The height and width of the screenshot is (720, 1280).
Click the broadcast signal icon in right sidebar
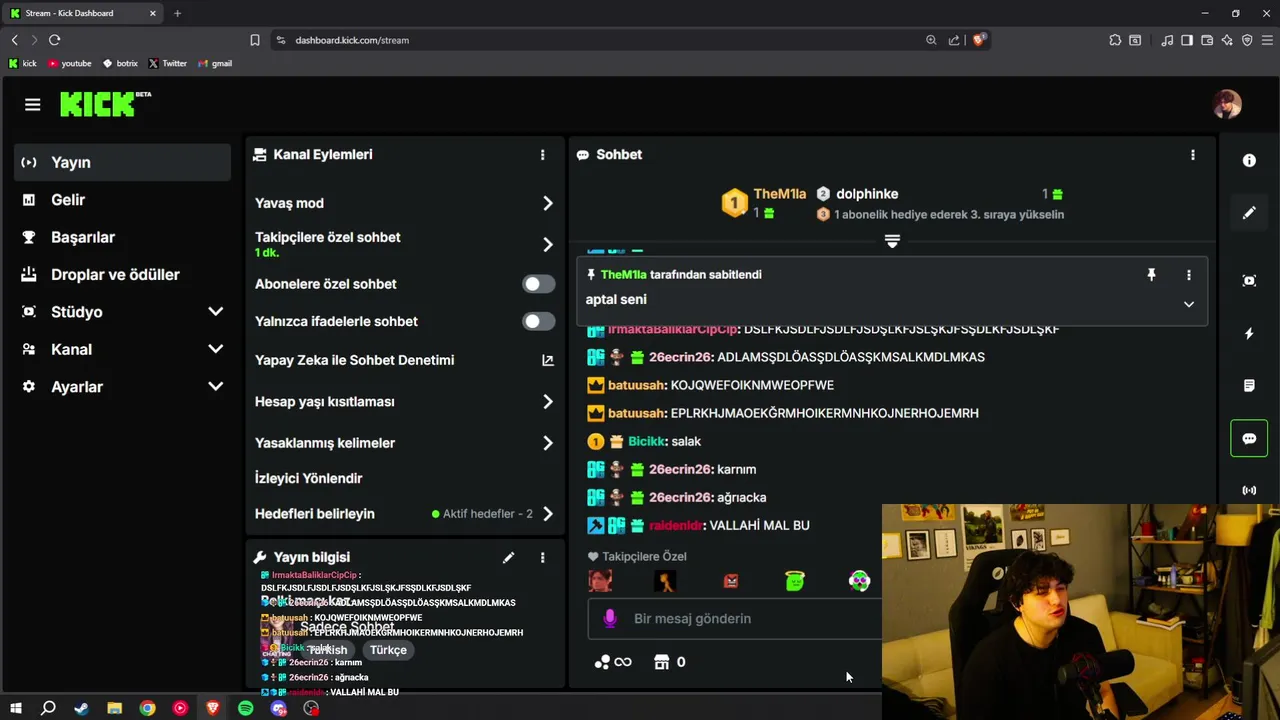coord(1249,490)
